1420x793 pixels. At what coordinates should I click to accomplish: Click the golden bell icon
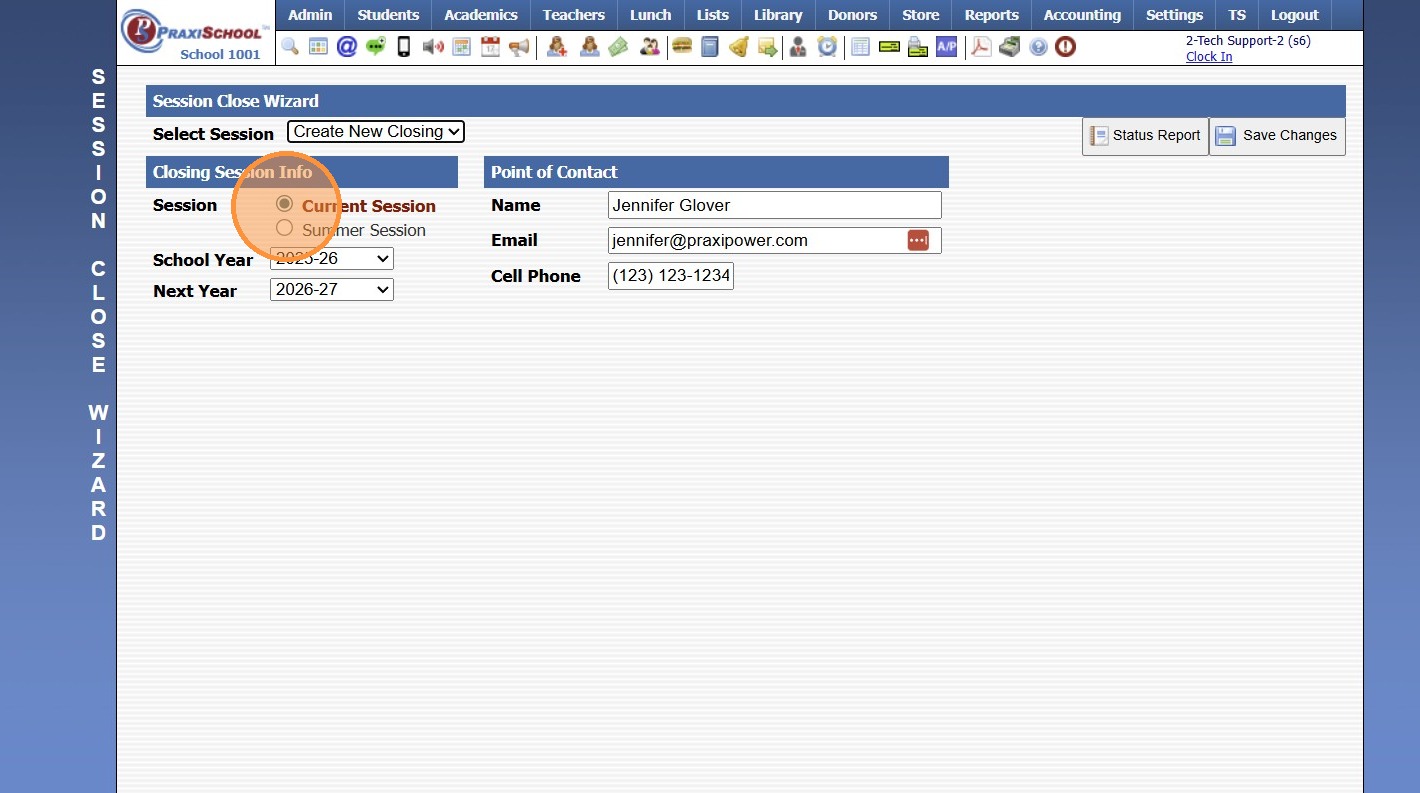click(739, 47)
